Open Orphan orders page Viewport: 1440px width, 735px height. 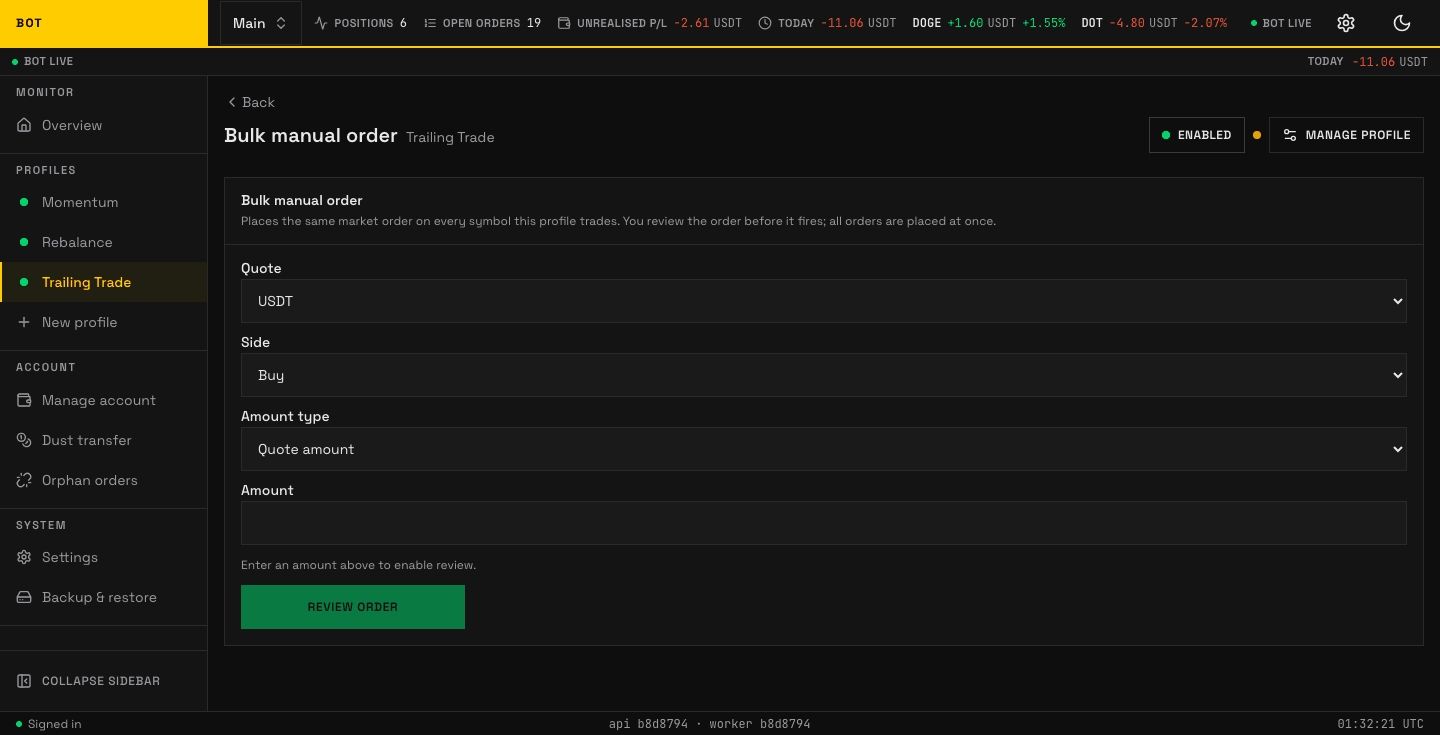point(104,480)
